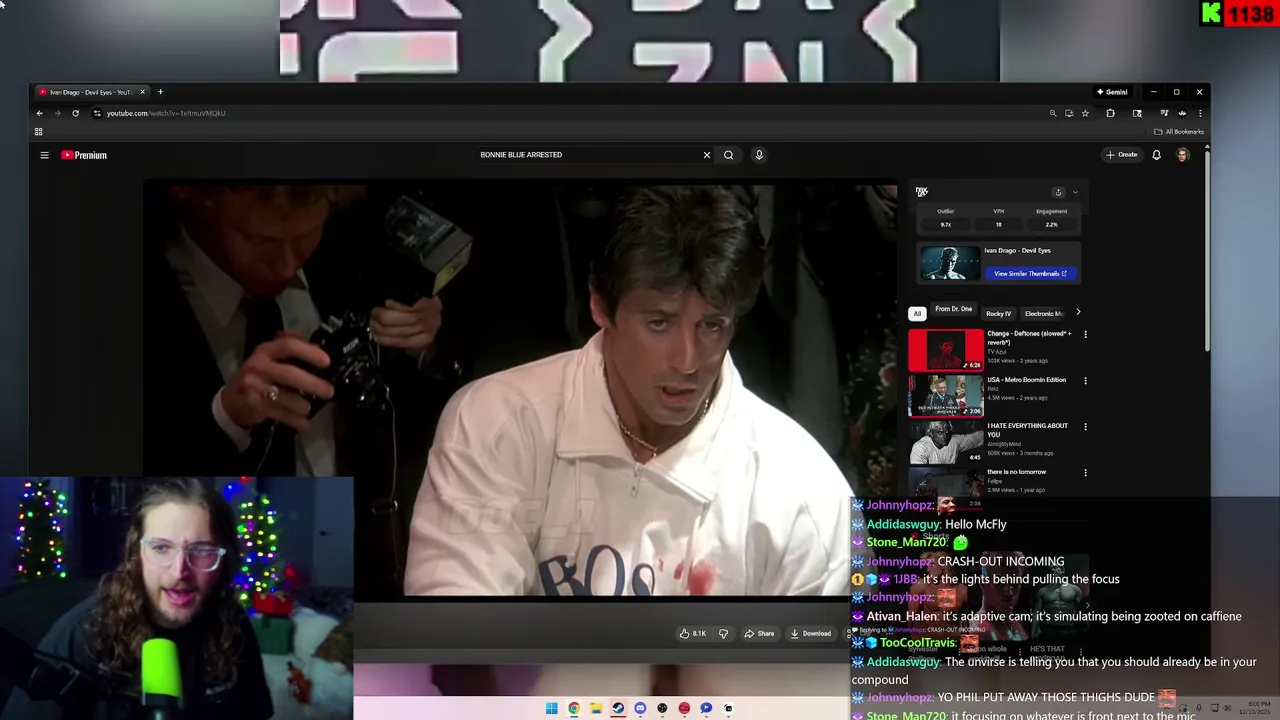The height and width of the screenshot is (720, 1280).
Task: Like the video with thumbs up
Action: pyautogui.click(x=693, y=633)
